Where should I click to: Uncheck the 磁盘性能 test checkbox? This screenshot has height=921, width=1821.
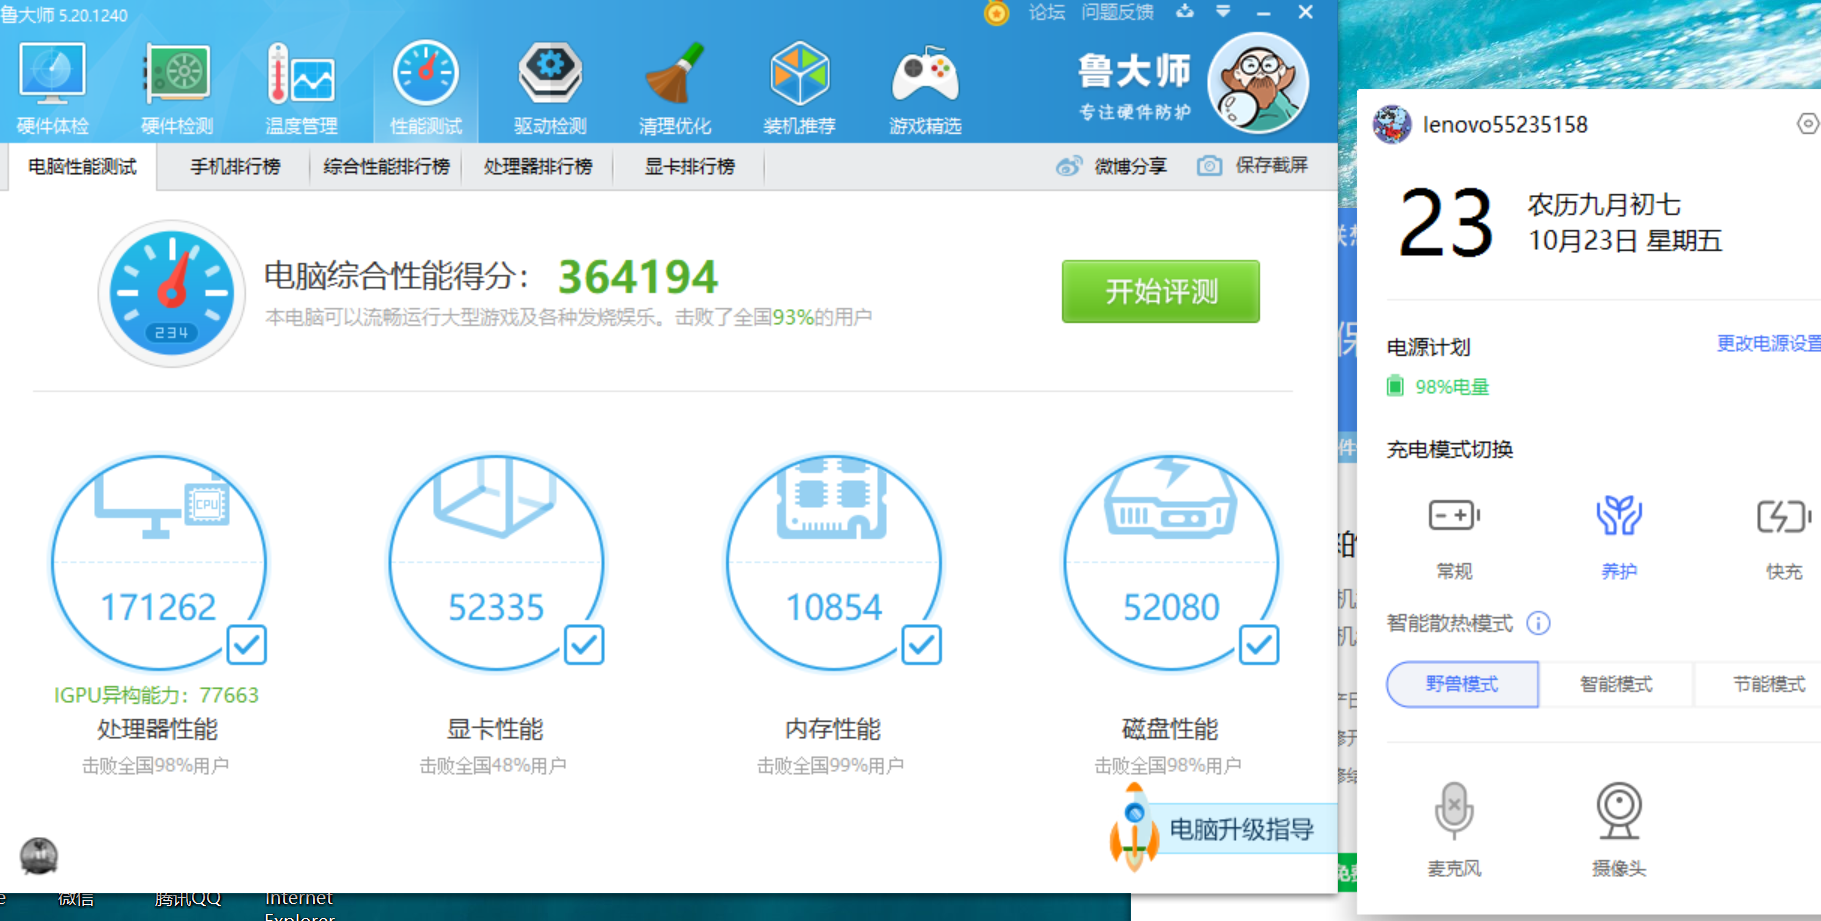[1259, 645]
